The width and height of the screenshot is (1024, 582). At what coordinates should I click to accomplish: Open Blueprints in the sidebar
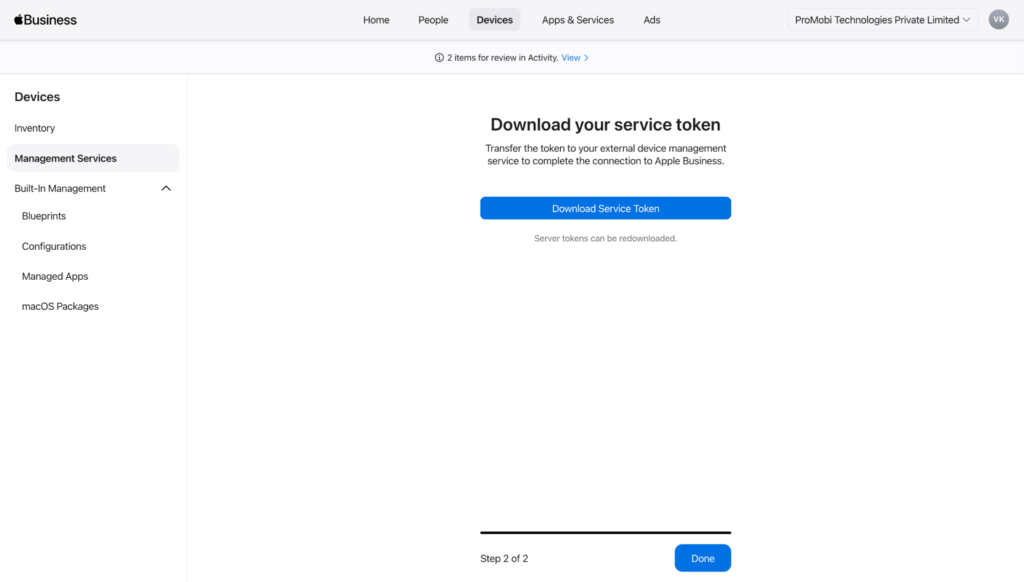pos(44,216)
